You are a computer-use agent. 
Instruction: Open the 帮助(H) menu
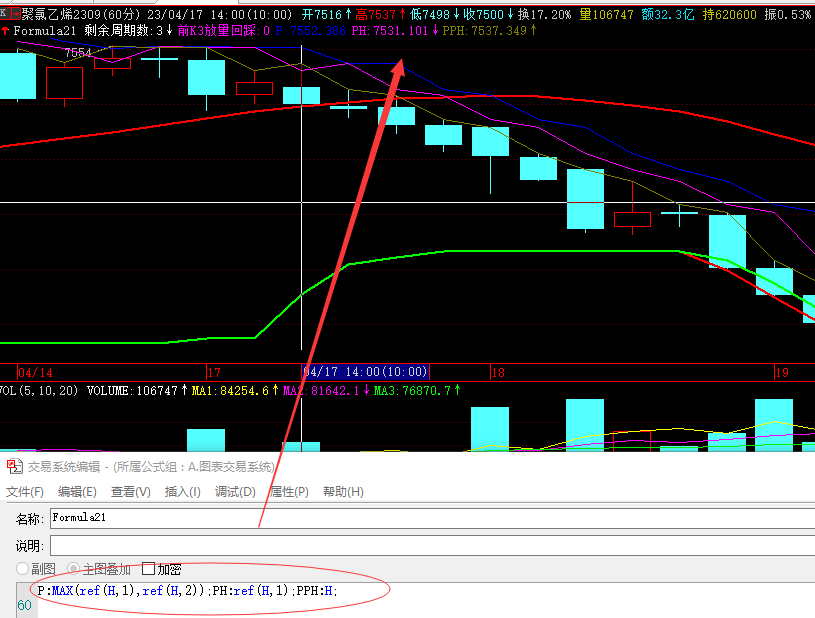[343, 492]
